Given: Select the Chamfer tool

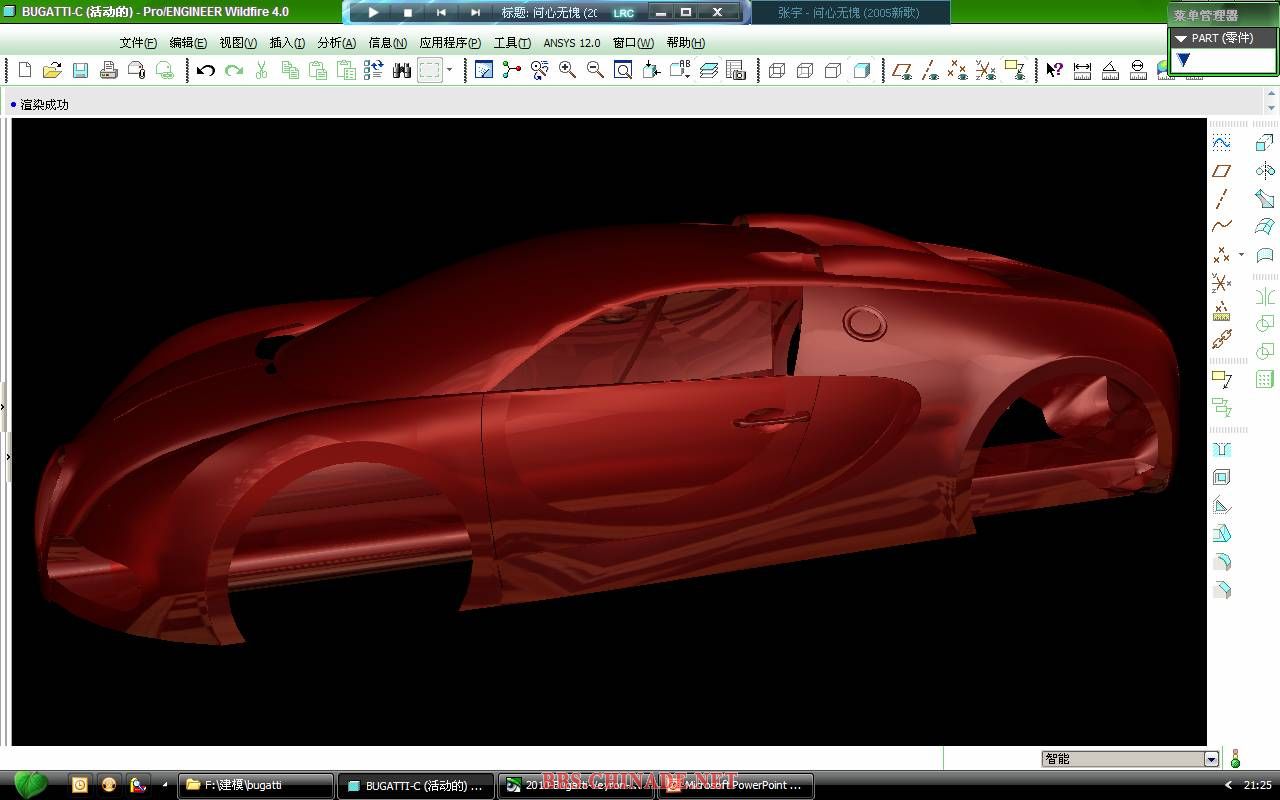Looking at the screenshot, I should click(1221, 590).
